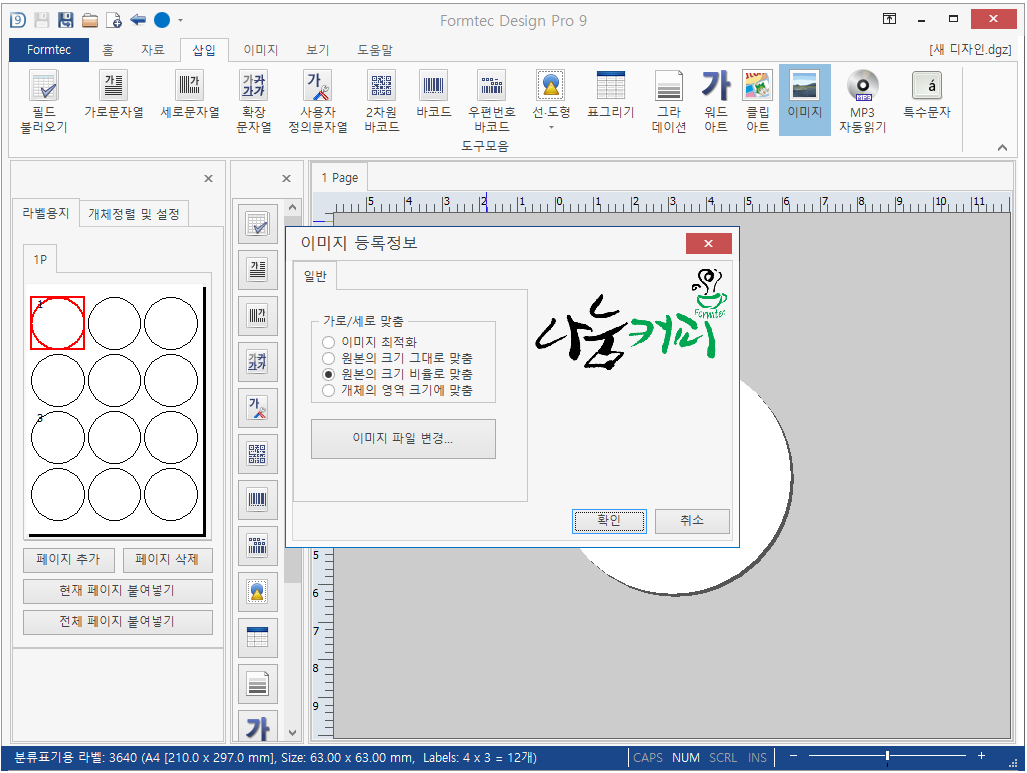Open the 이미지 ribbon tab
Viewport: 1027px width, 773px height.
coord(261,50)
